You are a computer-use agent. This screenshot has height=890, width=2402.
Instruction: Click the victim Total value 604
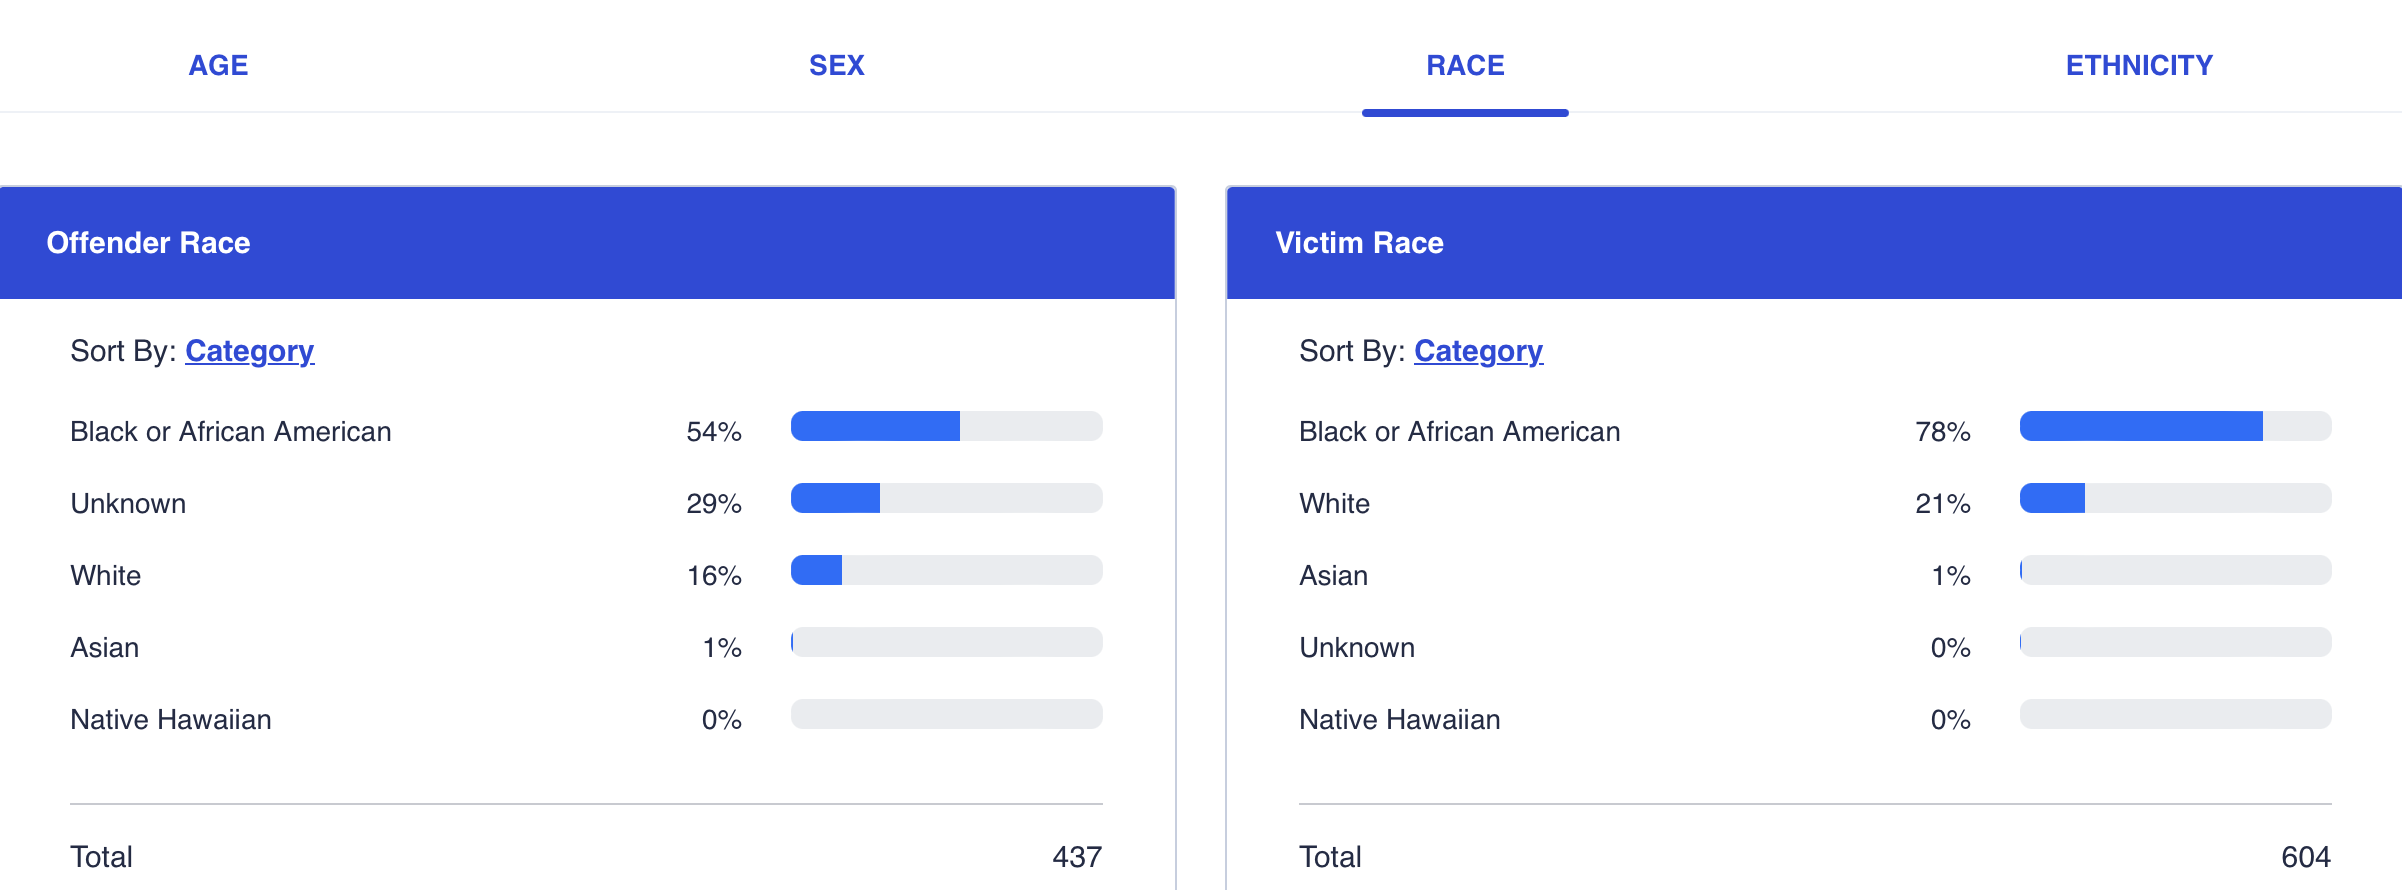click(x=2305, y=857)
